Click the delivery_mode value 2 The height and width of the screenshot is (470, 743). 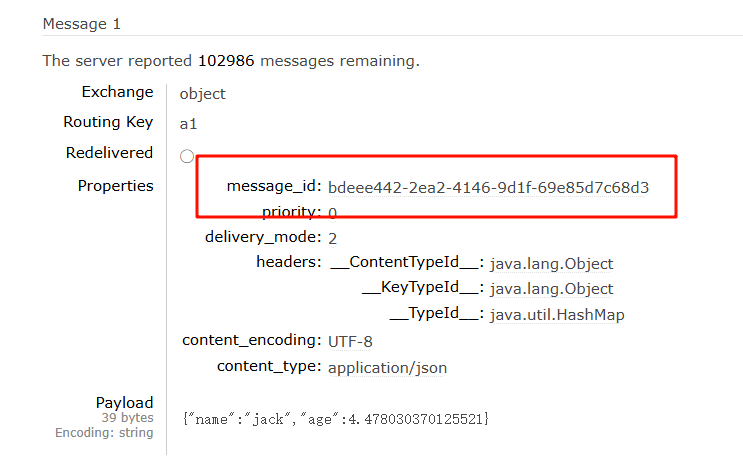tap(332, 238)
